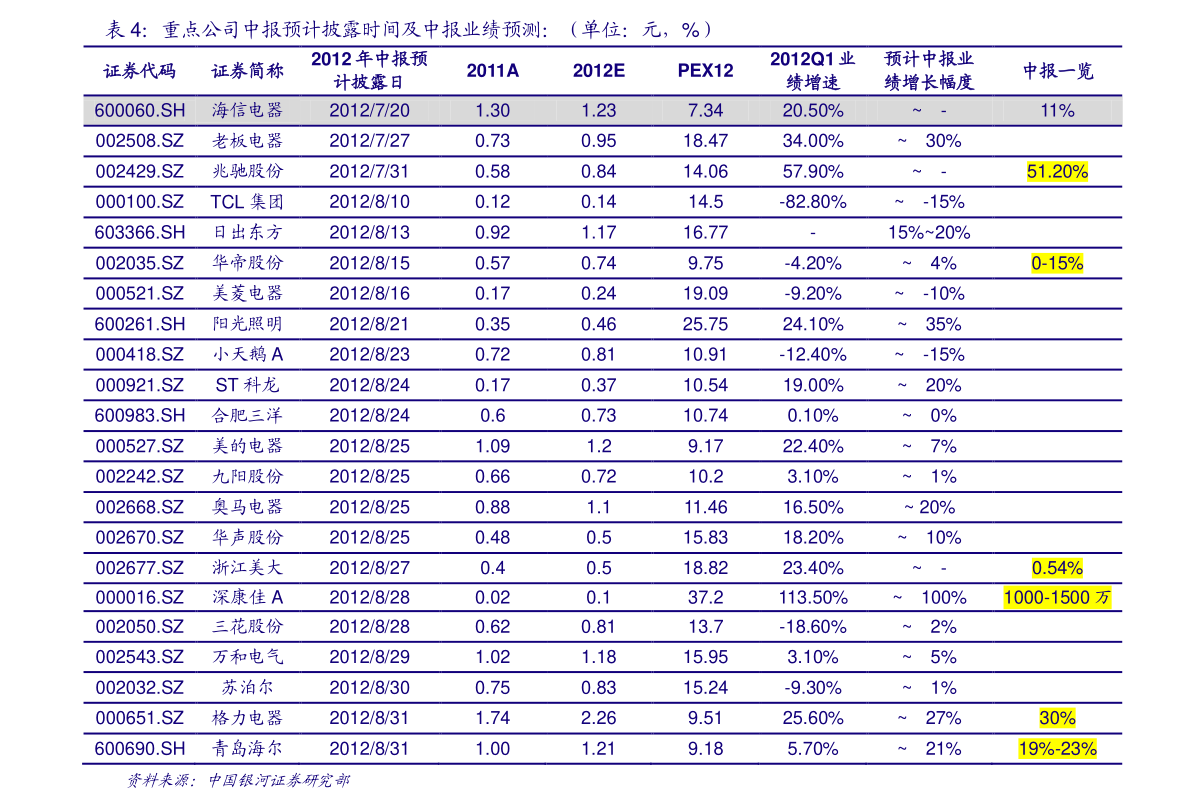Click the -82.80% growth rate cell

[812, 202]
